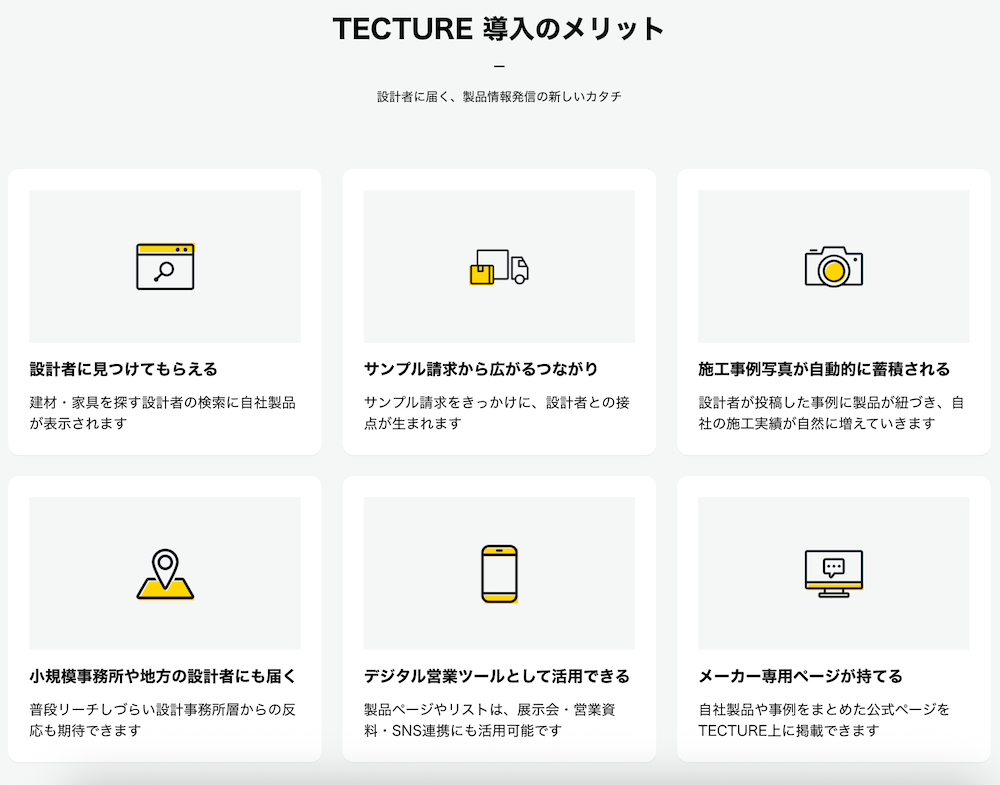Viewport: 1000px width, 785px height.
Task: Click description starting with 普段リーチしづらい
Action: coord(163,719)
